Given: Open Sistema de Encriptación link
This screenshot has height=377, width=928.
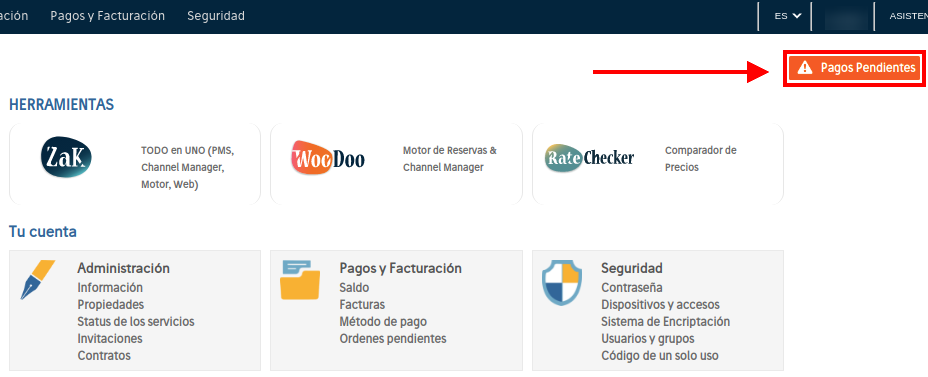Looking at the screenshot, I should tap(666, 321).
